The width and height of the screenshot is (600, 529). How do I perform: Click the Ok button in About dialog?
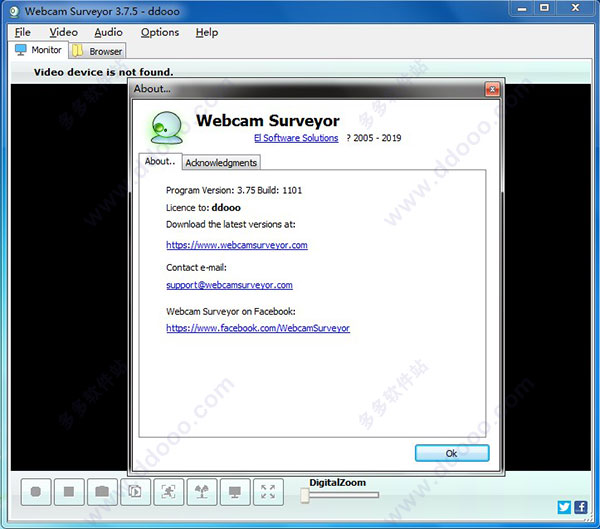click(452, 453)
